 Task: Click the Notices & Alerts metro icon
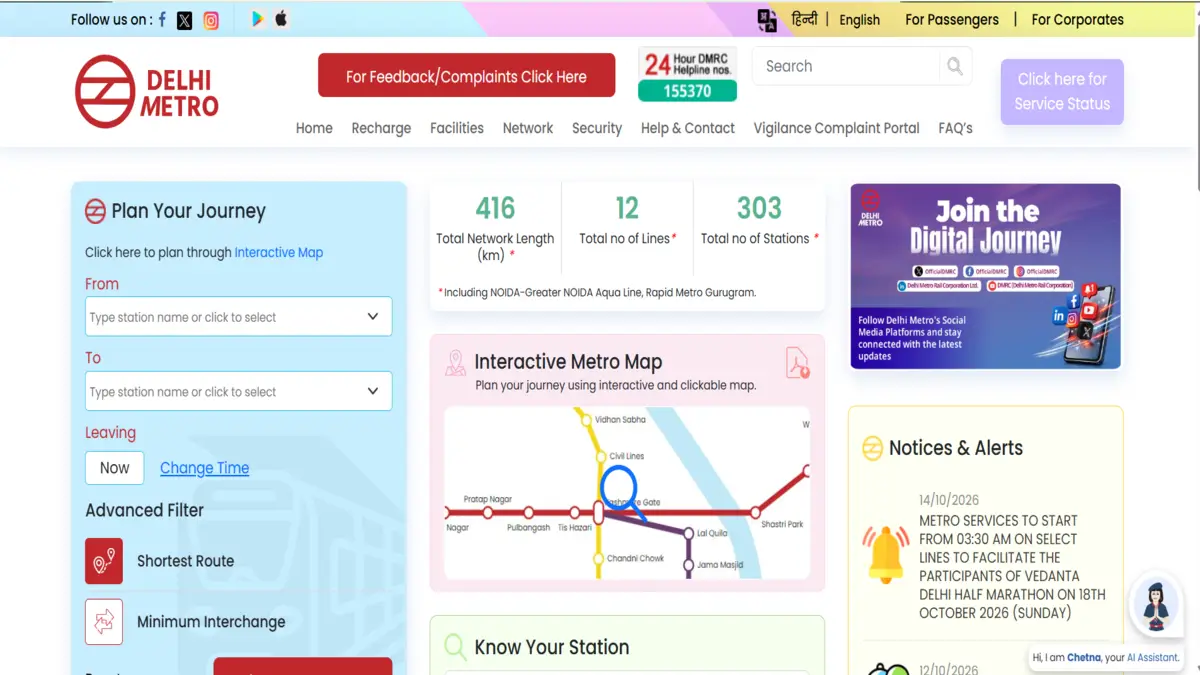coord(873,448)
